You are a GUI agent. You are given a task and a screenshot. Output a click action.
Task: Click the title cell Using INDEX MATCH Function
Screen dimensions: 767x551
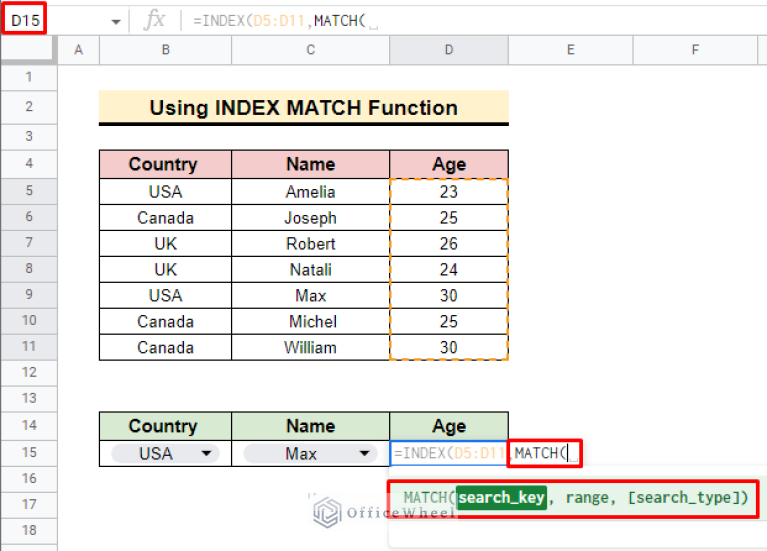point(304,107)
